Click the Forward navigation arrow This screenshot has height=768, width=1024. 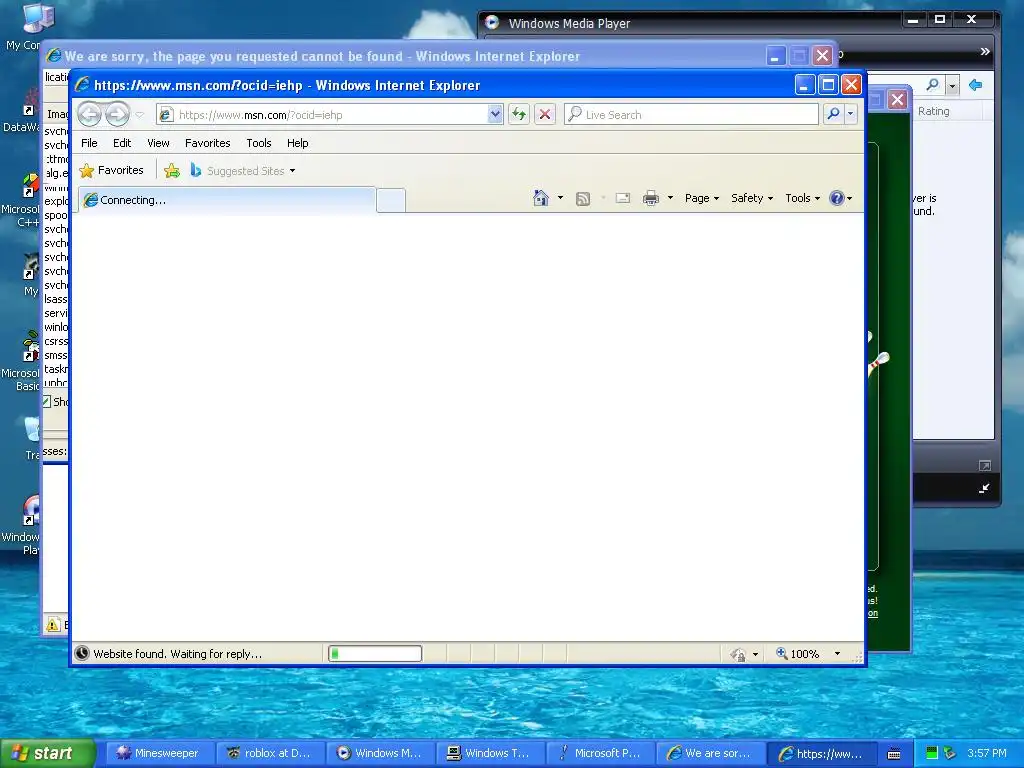click(118, 115)
